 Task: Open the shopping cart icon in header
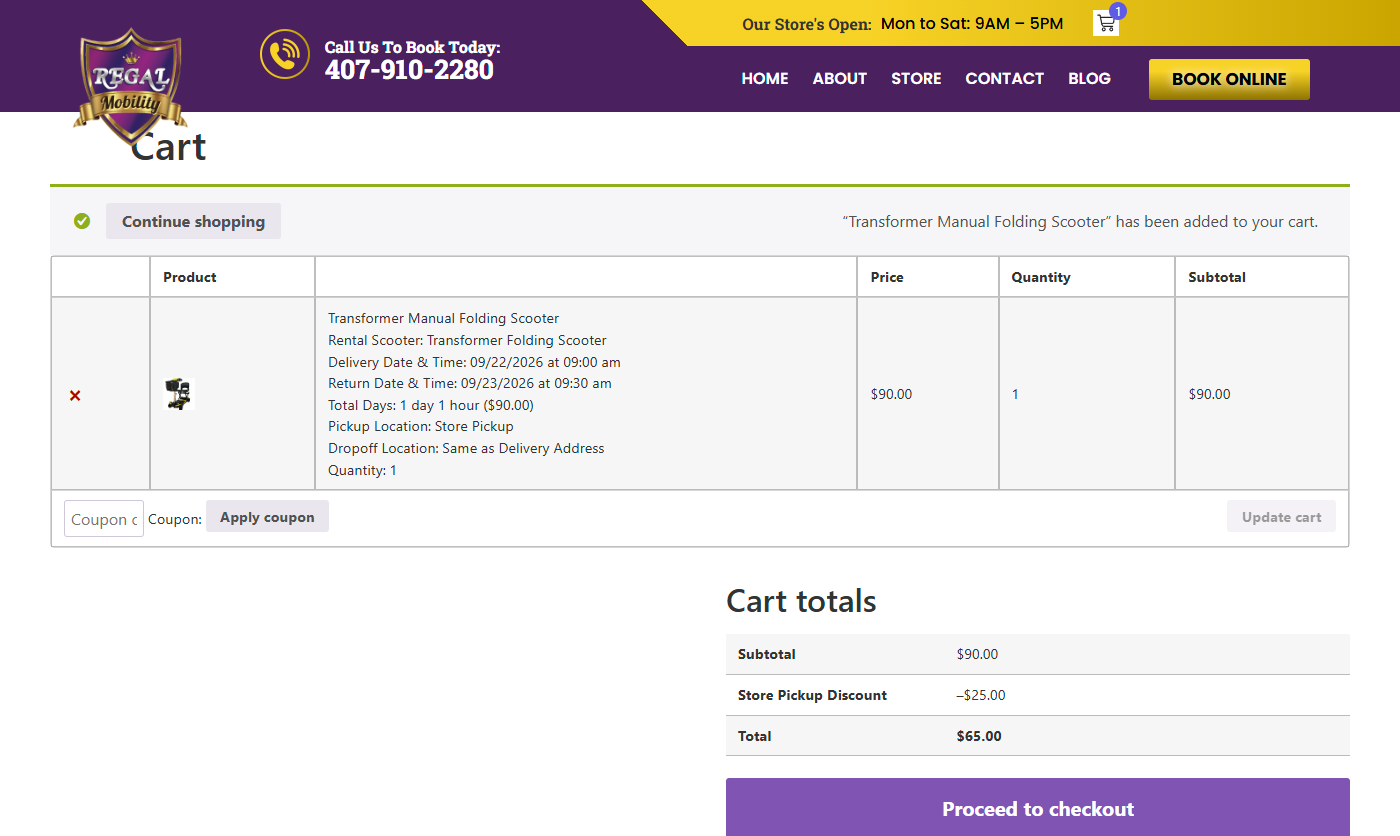click(1106, 23)
